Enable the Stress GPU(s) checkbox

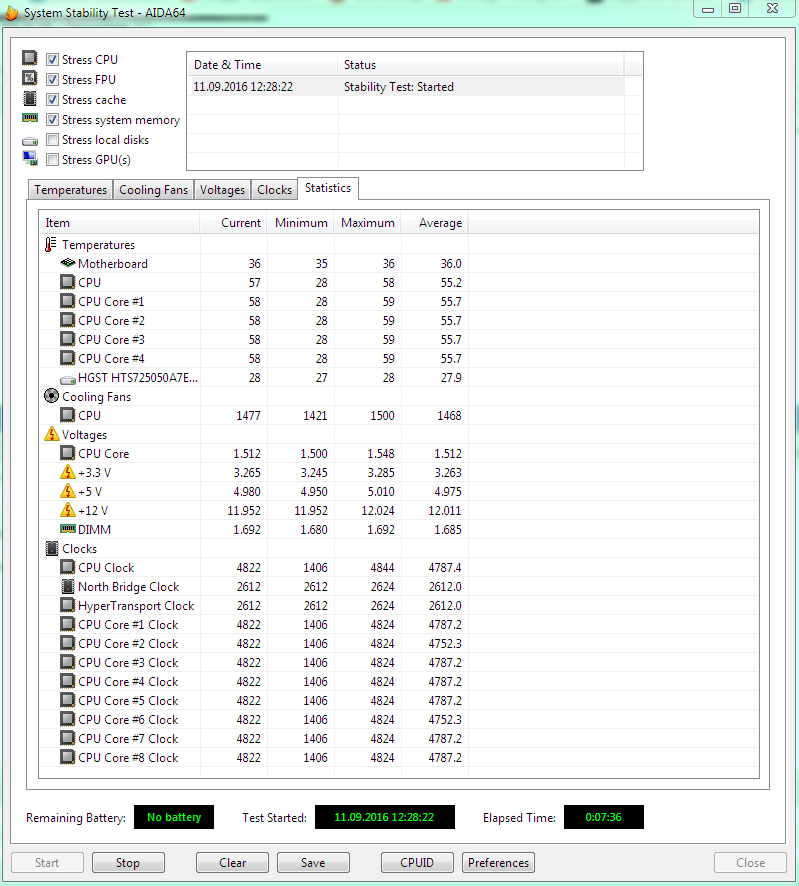tap(53, 159)
